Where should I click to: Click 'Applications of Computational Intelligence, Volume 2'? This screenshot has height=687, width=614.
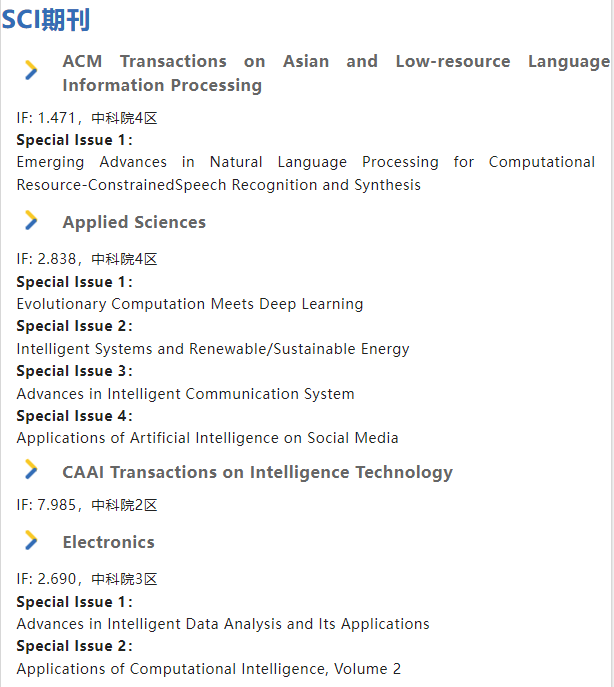(209, 669)
